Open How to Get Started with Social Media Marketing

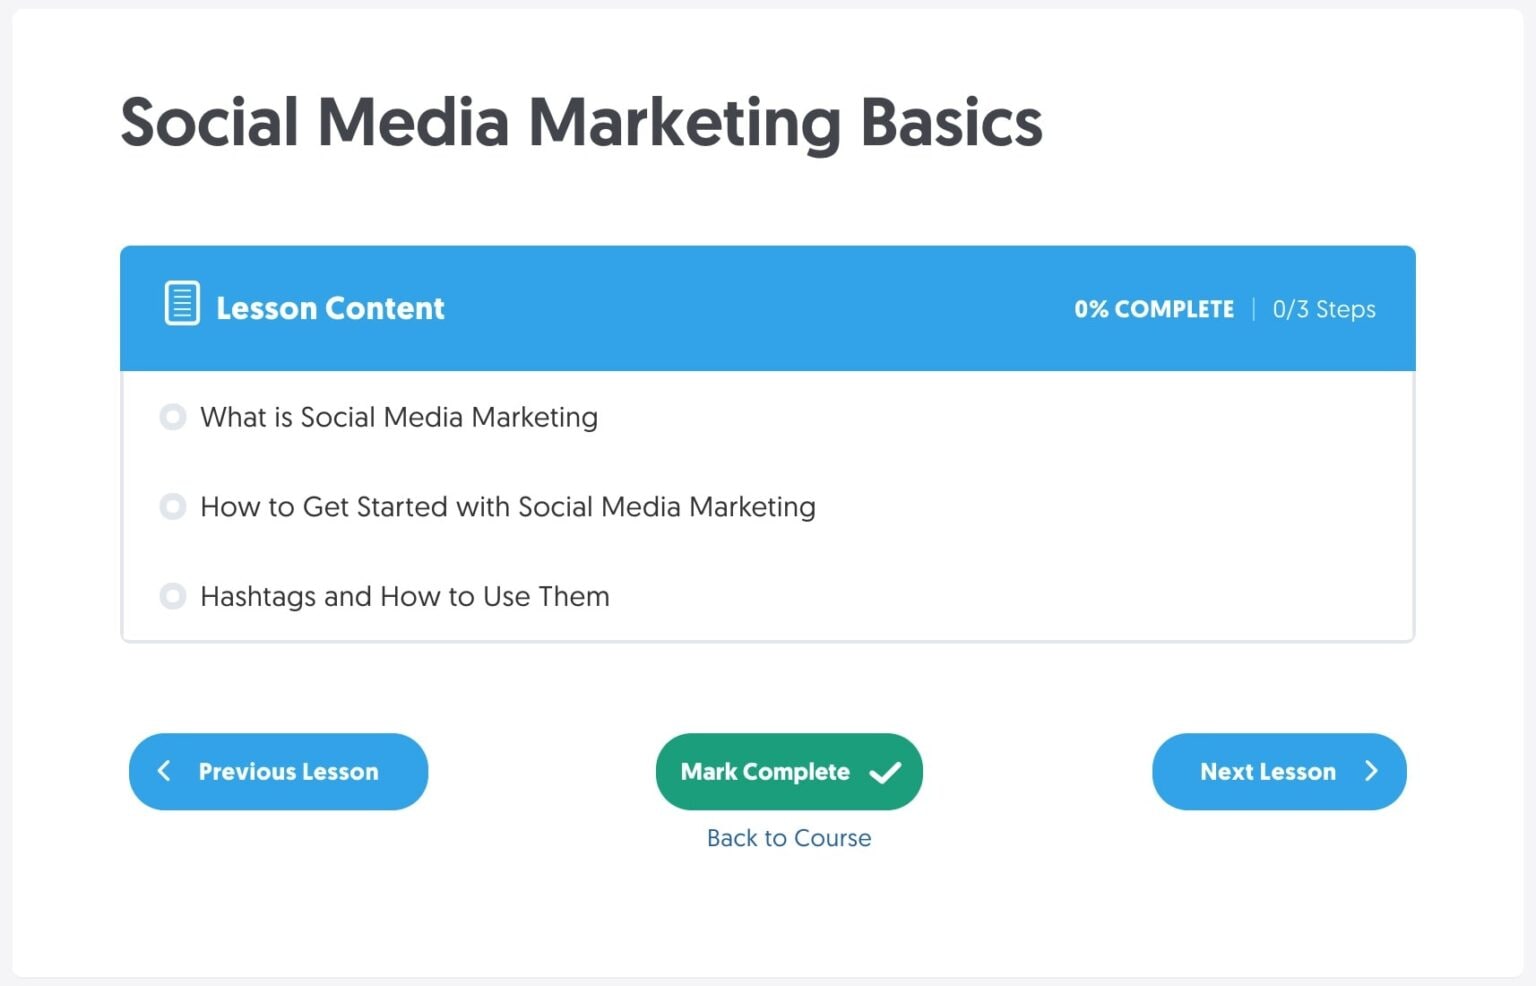pos(507,507)
